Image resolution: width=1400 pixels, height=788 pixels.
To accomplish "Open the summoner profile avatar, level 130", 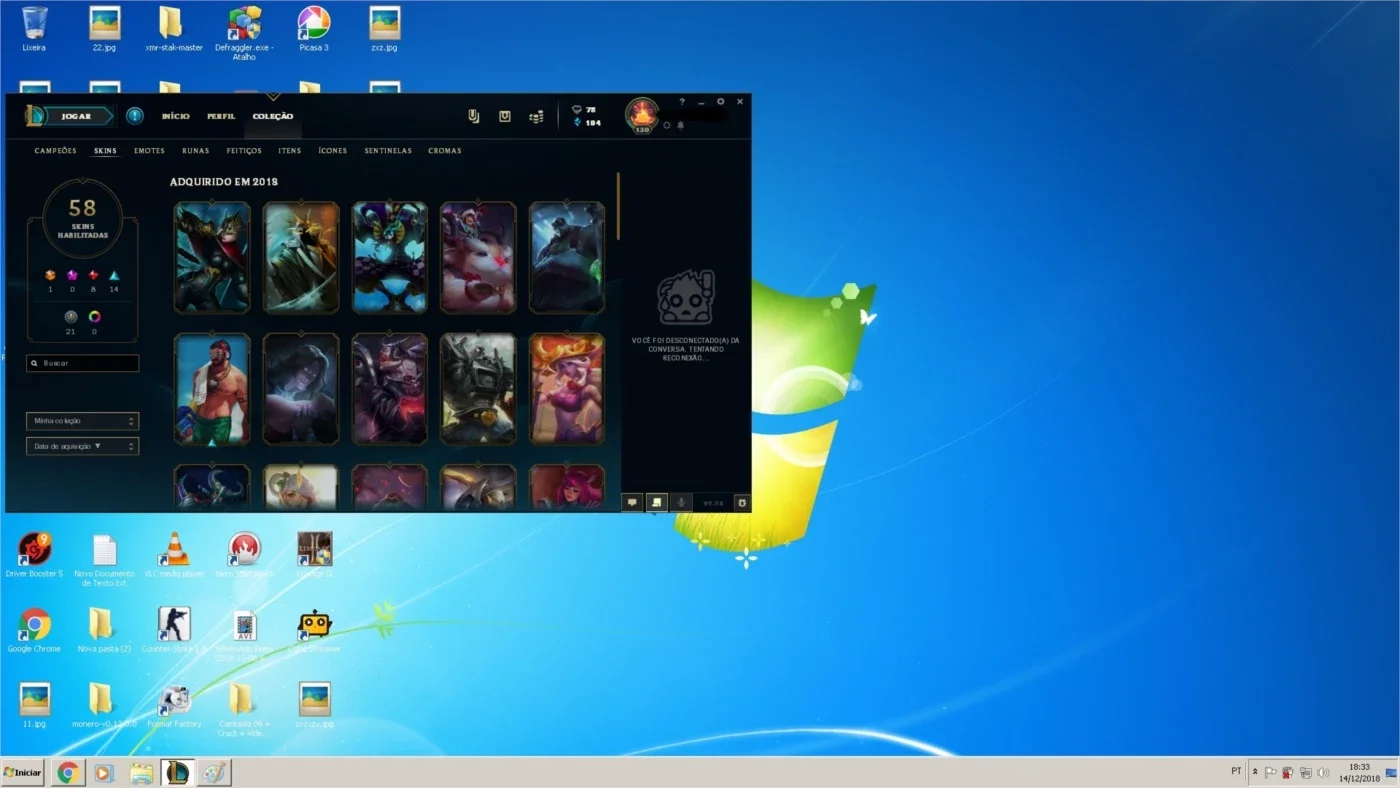I will coord(641,115).
